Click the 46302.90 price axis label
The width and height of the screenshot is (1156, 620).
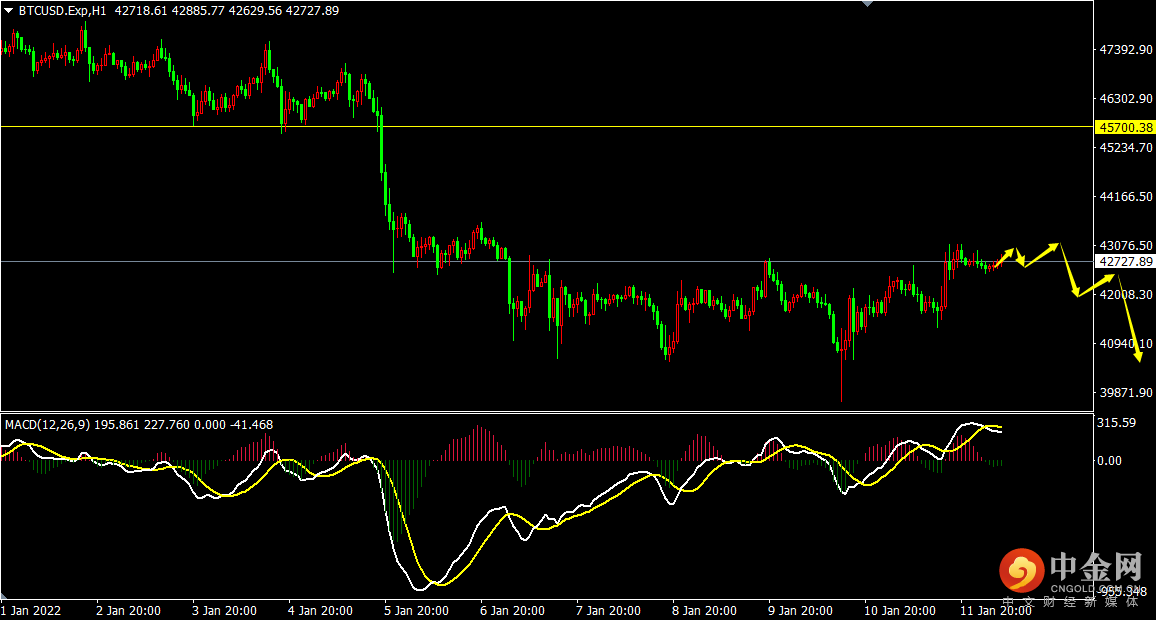[1126, 99]
